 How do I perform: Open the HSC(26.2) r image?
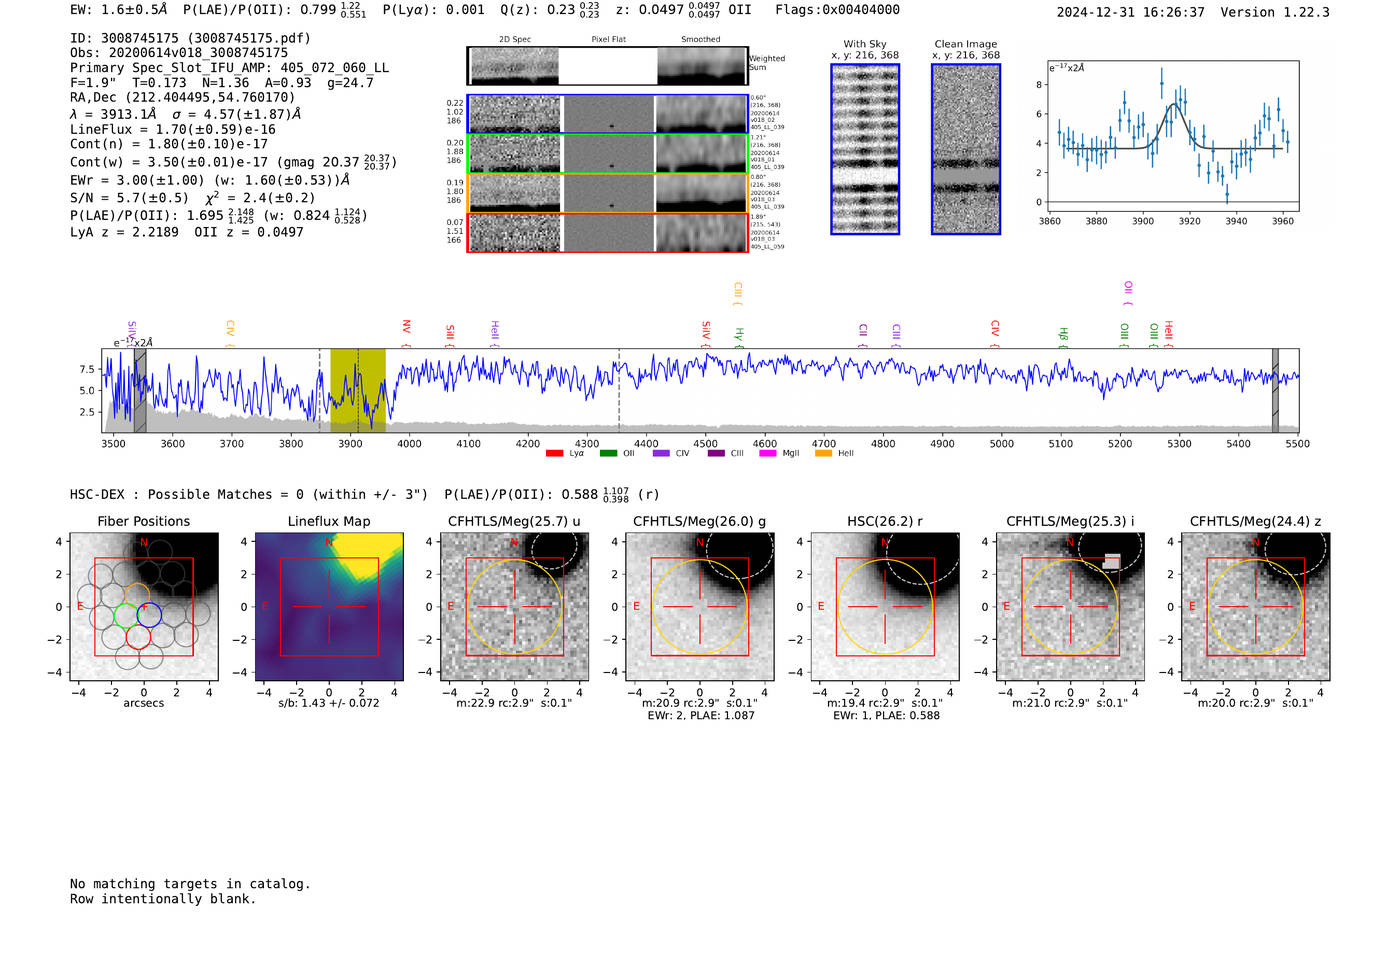(x=885, y=606)
